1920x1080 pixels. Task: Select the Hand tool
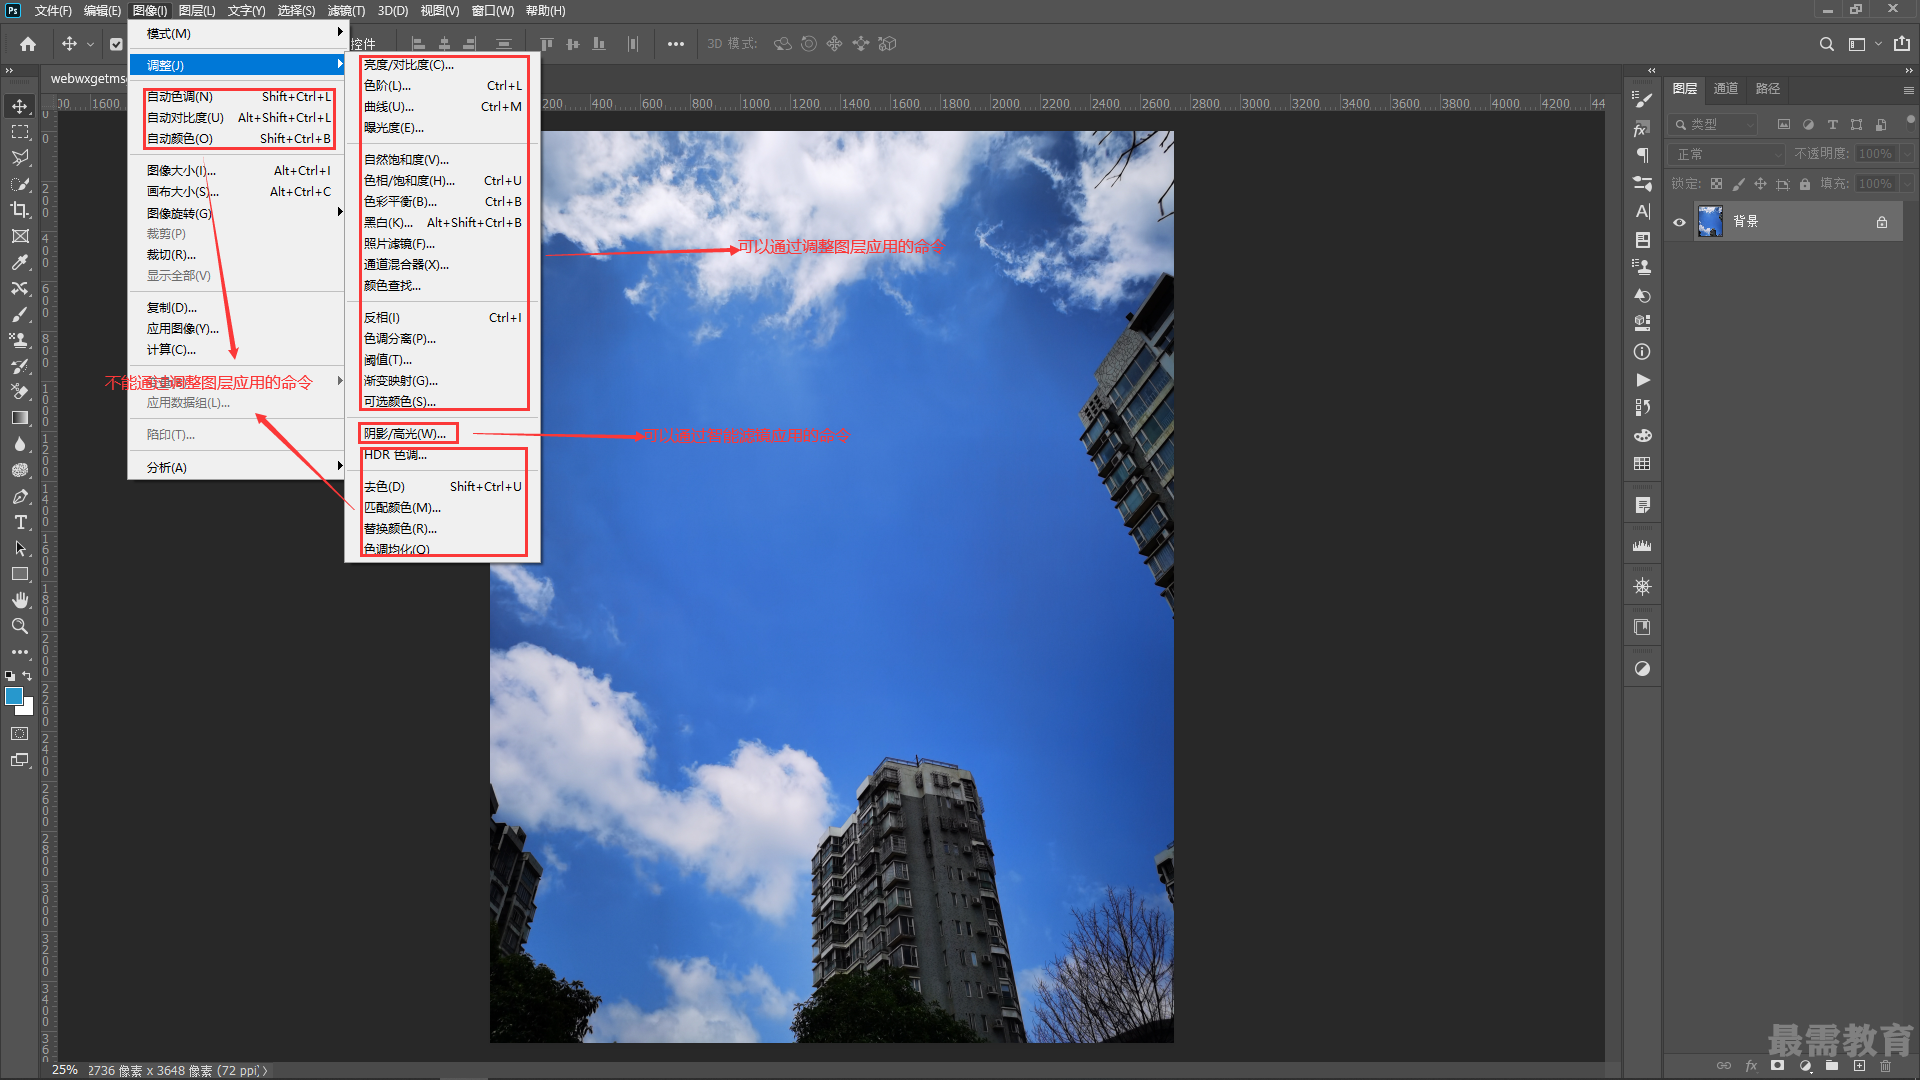click(20, 600)
